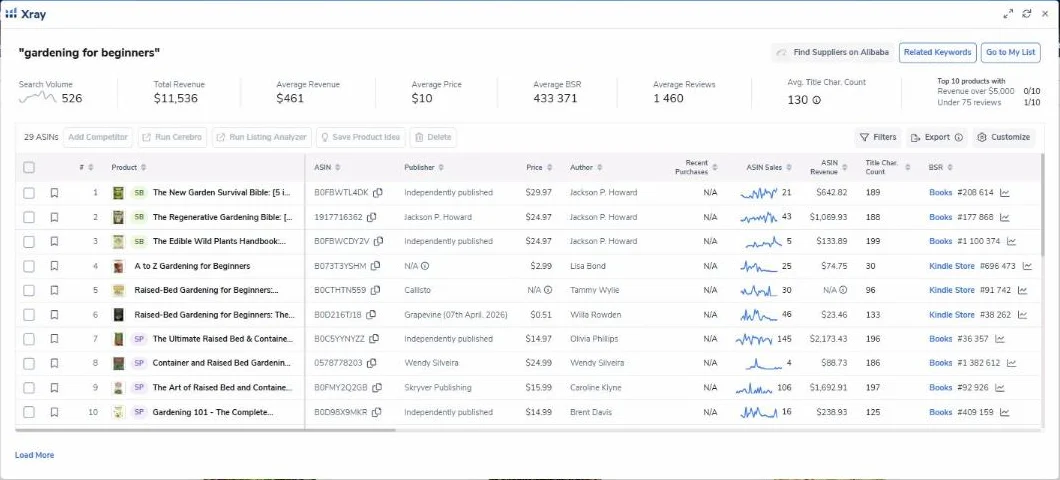Copy ASIN B0FBWCDY2V

click(x=379, y=241)
